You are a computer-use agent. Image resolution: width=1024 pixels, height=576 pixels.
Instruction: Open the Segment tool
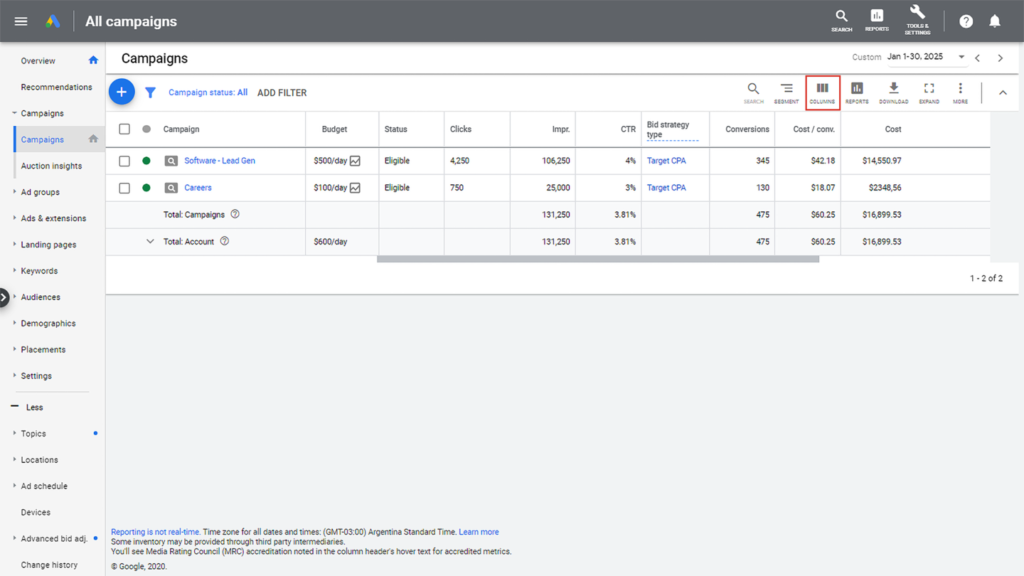pos(786,92)
